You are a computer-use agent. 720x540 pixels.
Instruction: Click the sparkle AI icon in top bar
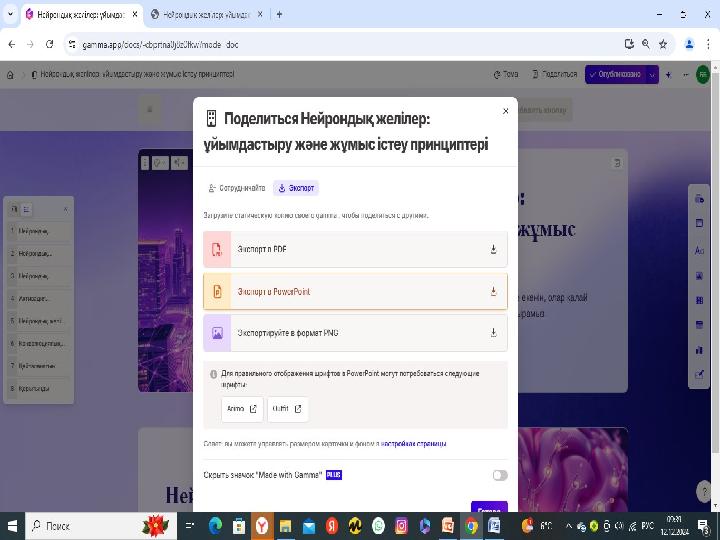tap(669, 74)
